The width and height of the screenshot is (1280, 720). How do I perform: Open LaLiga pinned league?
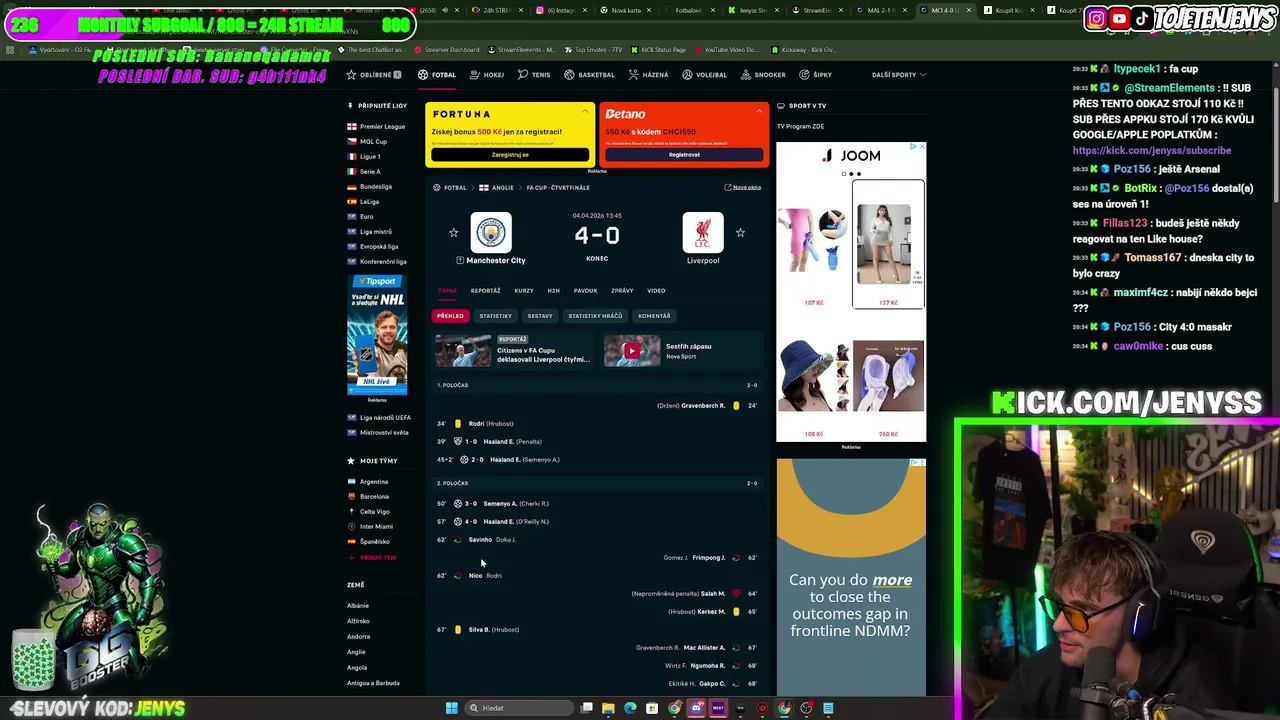tap(369, 202)
